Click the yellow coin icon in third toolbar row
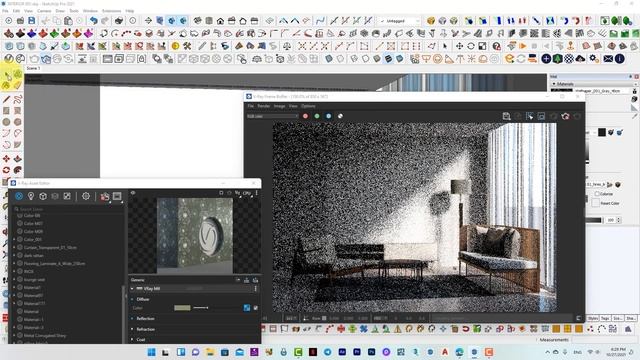640x360 pixels. pyautogui.click(x=176, y=46)
